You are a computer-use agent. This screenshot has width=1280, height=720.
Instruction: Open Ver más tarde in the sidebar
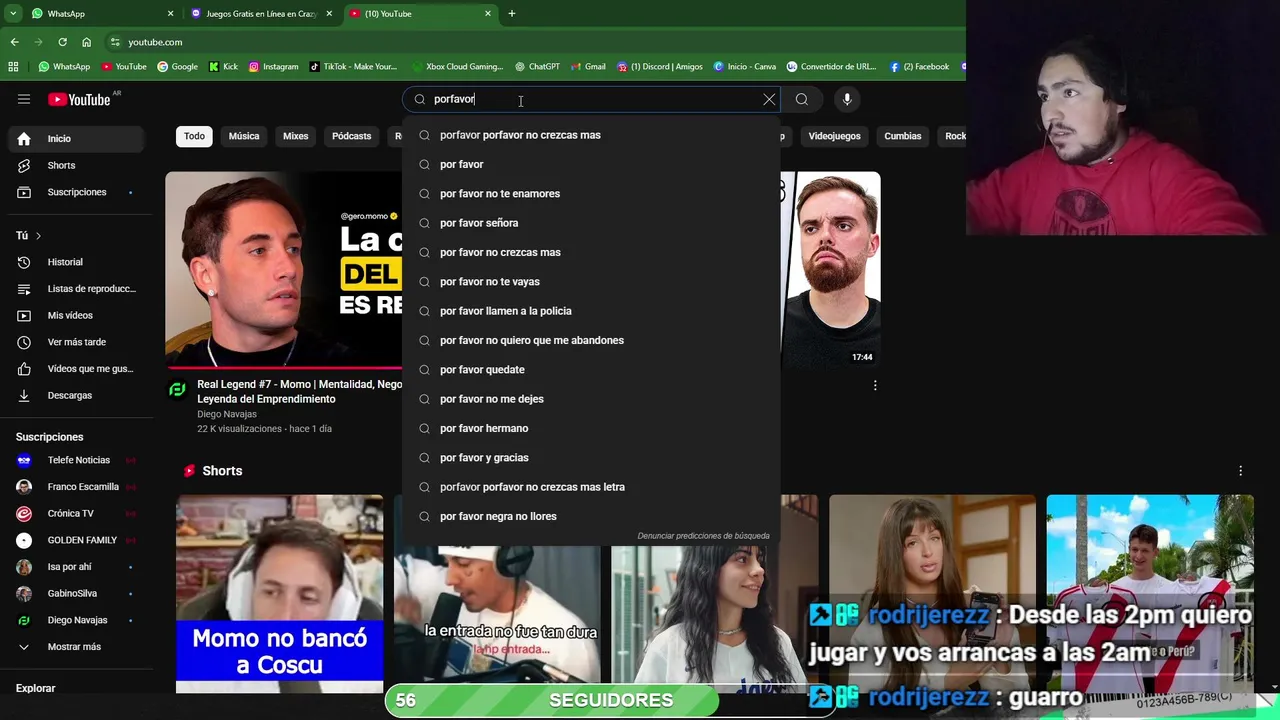pyautogui.click(x=76, y=342)
